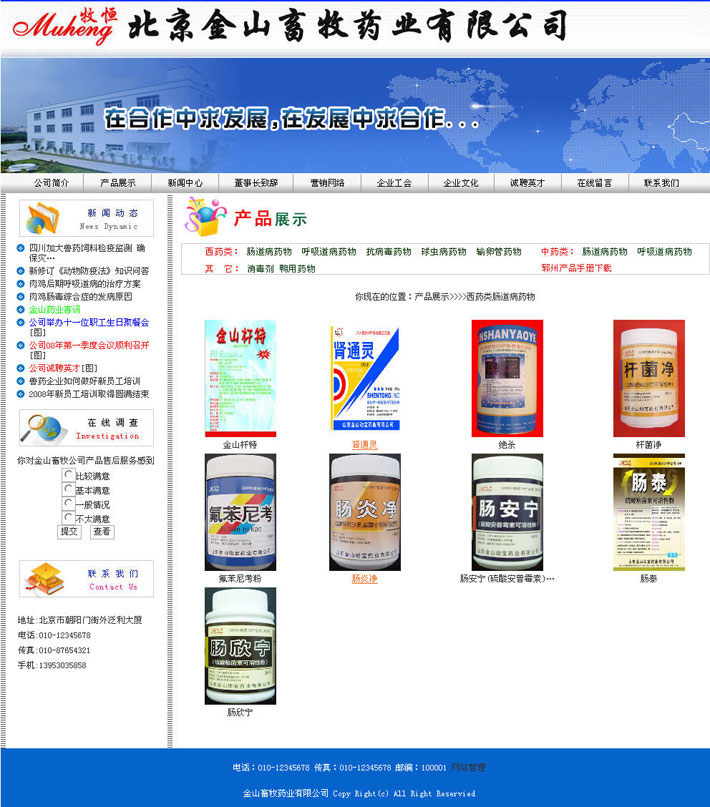Image resolution: width=710 pixels, height=807 pixels.
Task: Open 中药类 肠道病药物 category link
Action: [x=605, y=252]
